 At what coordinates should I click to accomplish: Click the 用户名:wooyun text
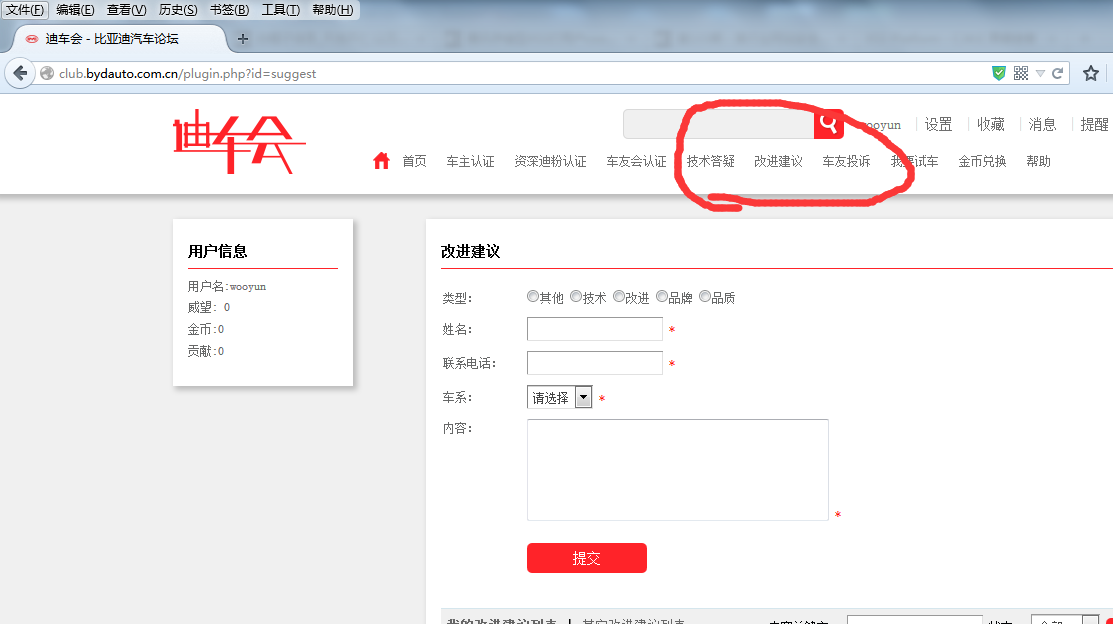tap(226, 286)
